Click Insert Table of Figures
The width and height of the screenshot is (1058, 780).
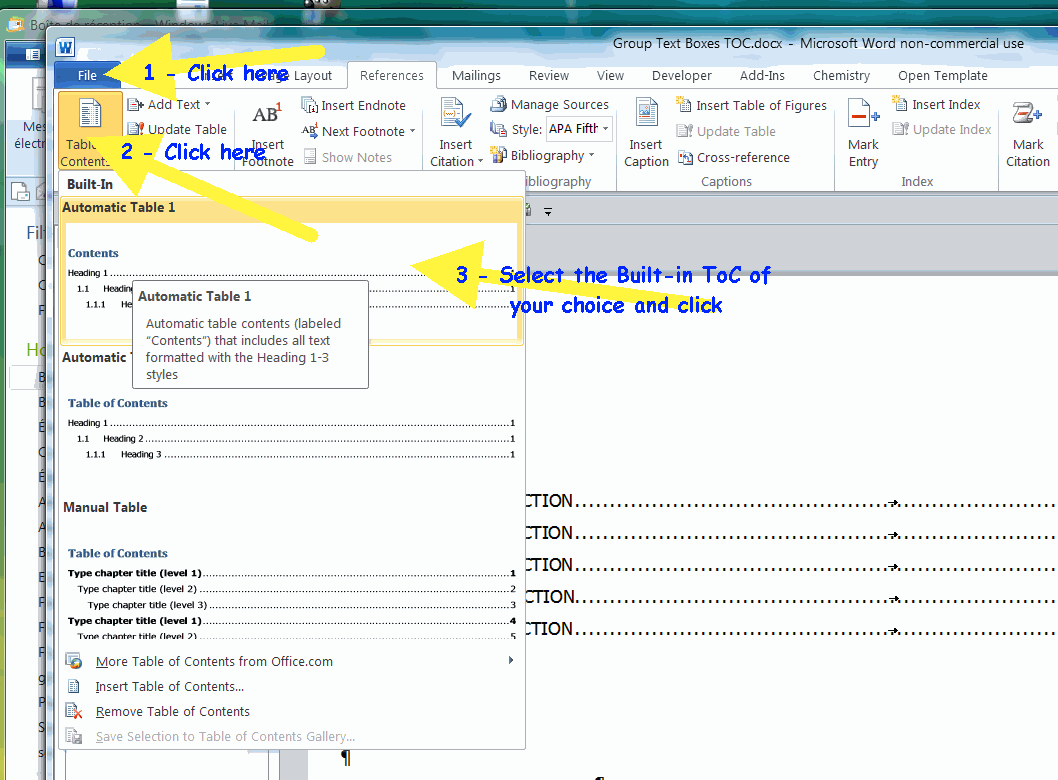tap(752, 105)
